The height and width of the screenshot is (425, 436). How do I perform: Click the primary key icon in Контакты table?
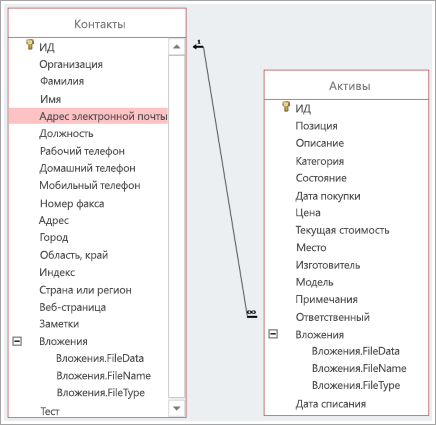click(x=30, y=45)
